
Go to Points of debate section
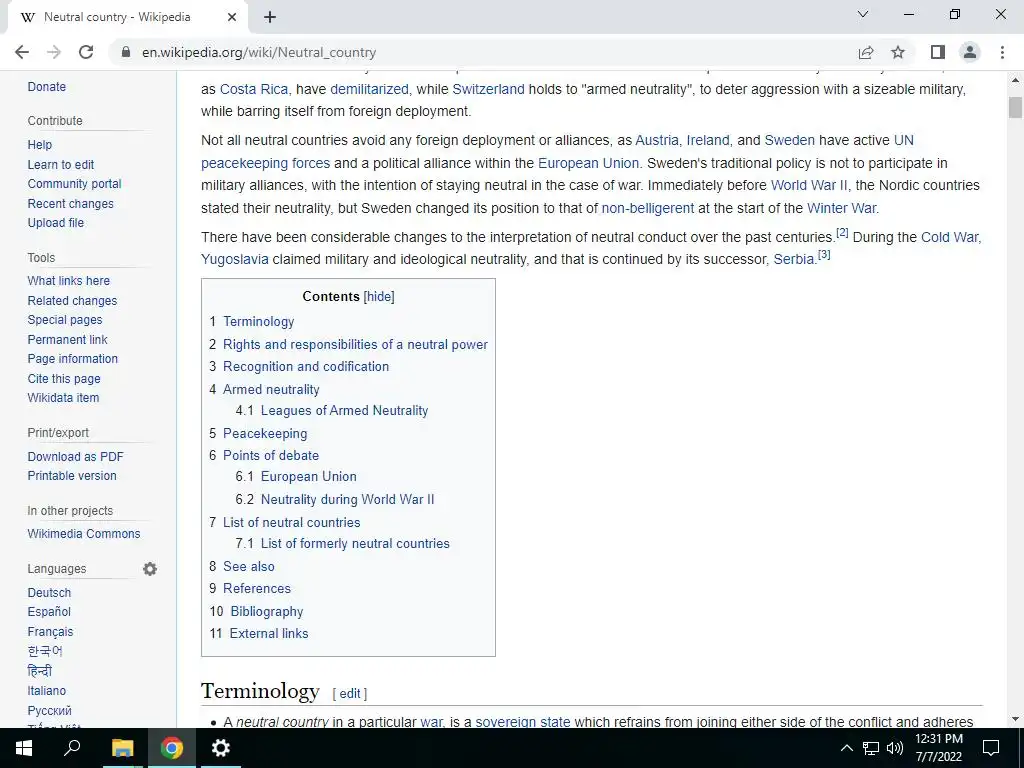tap(271, 455)
